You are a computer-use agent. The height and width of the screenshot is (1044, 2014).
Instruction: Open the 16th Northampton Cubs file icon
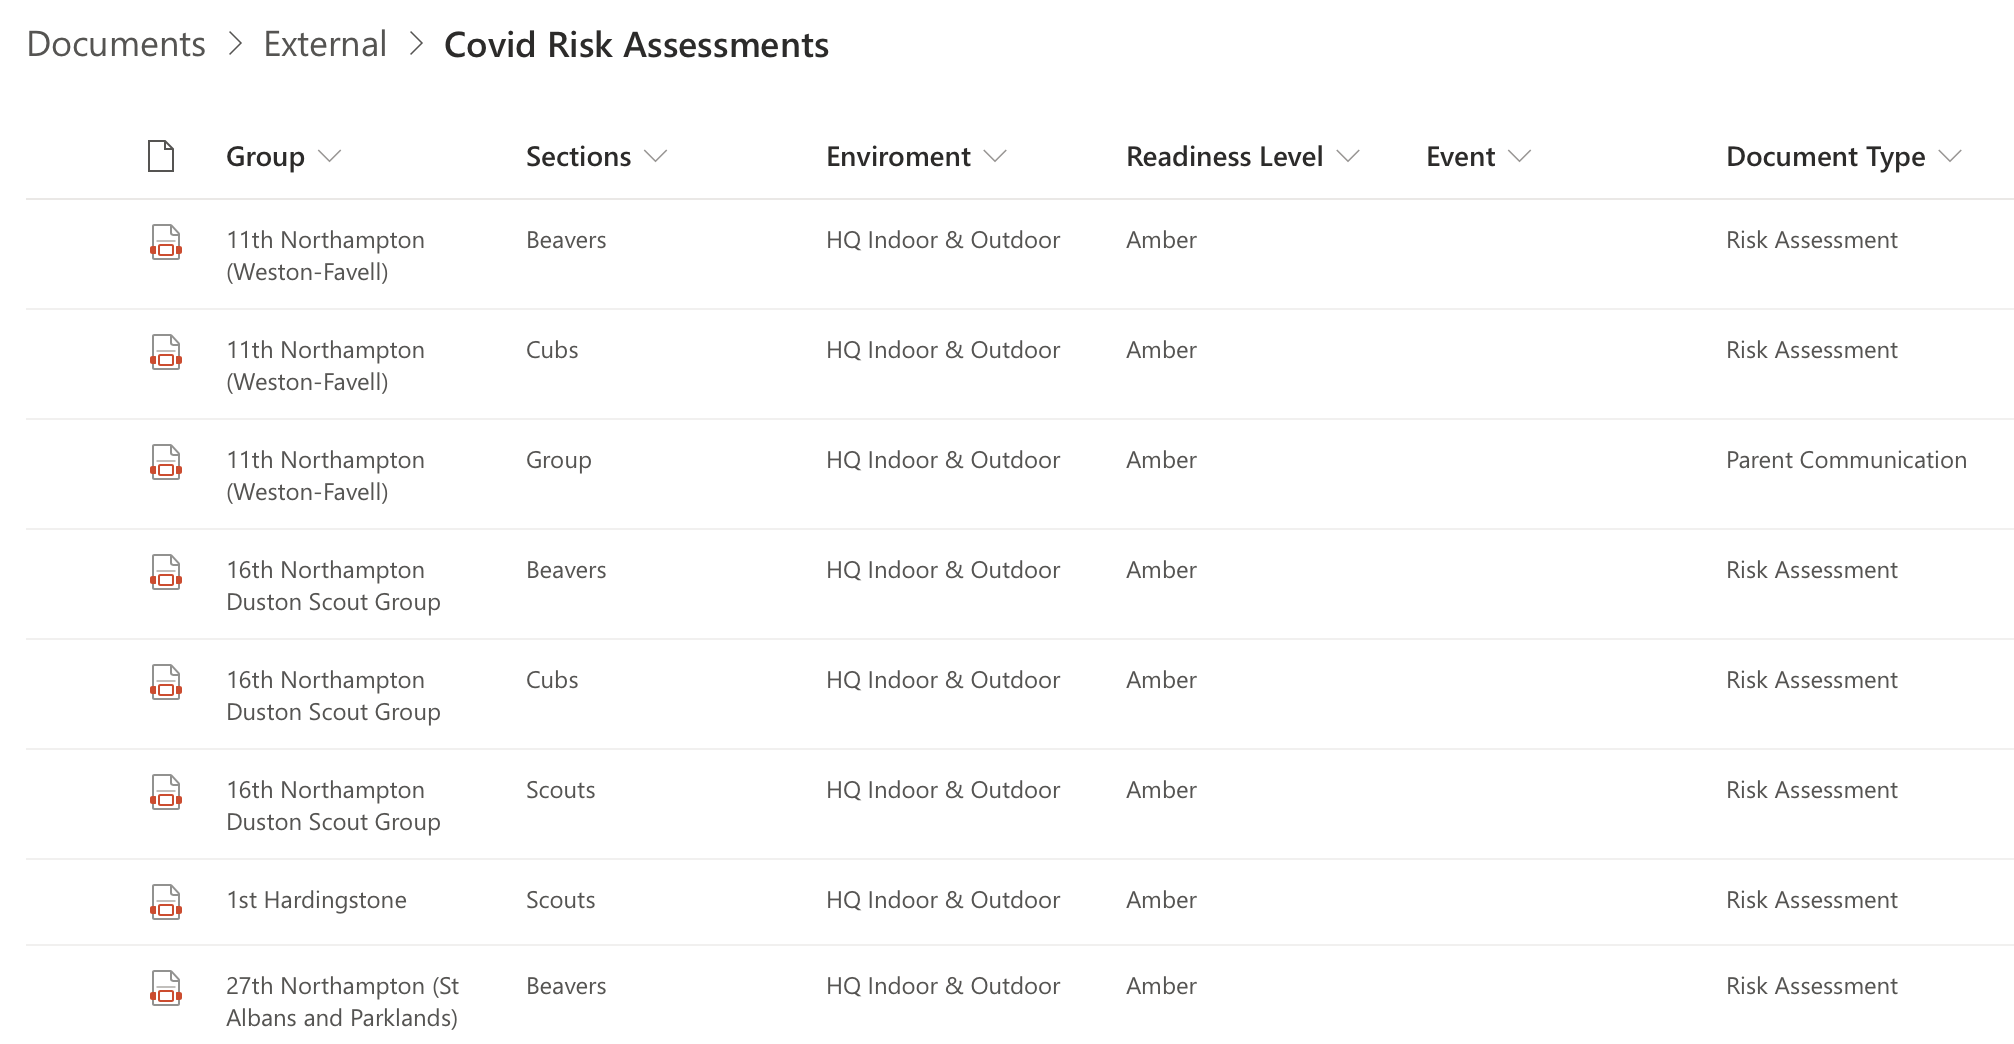[166, 682]
